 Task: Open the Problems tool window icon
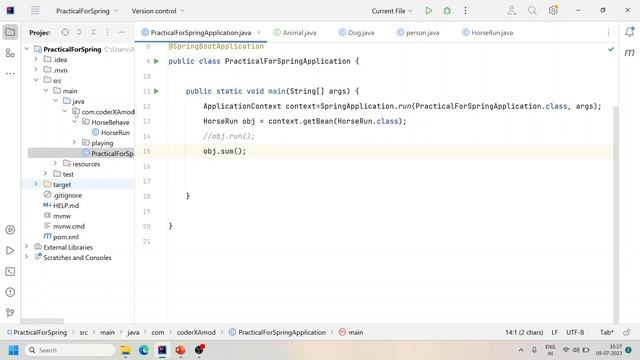pos(10,292)
